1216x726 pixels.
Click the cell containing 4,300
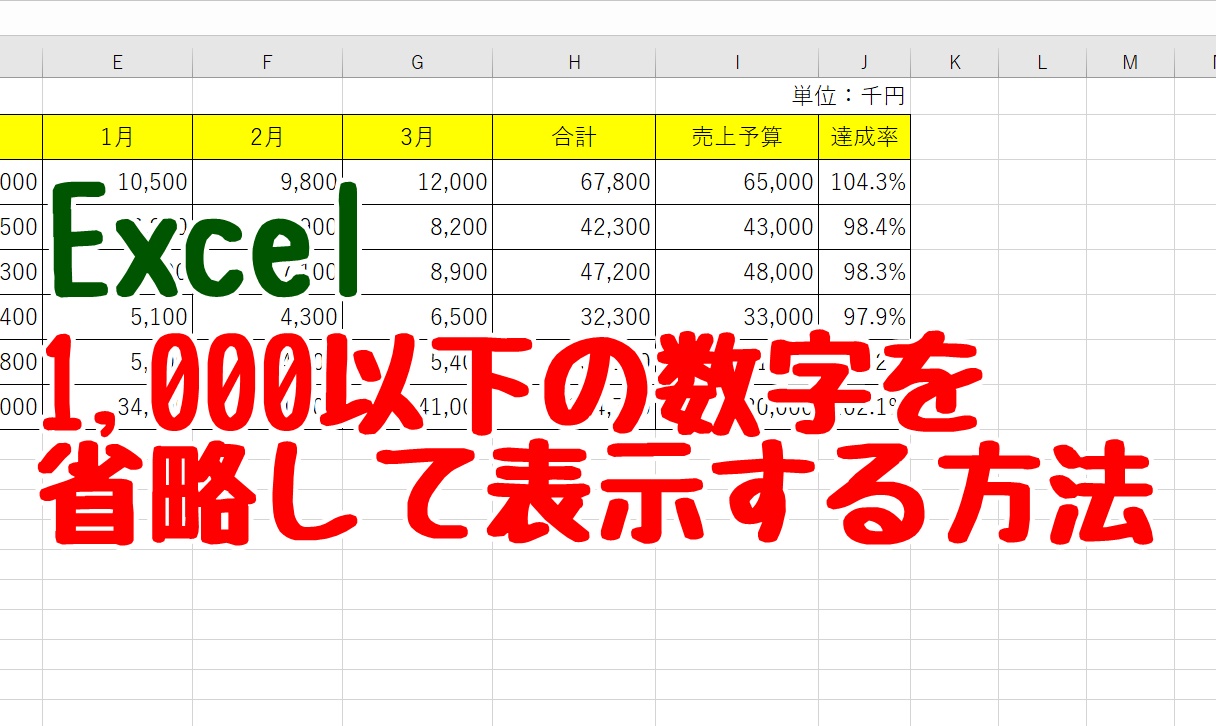point(267,317)
